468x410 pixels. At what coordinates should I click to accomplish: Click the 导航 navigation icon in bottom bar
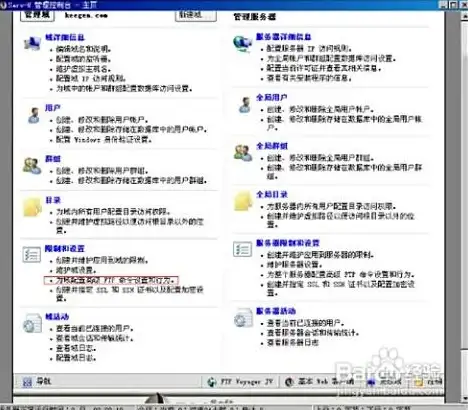point(27,381)
